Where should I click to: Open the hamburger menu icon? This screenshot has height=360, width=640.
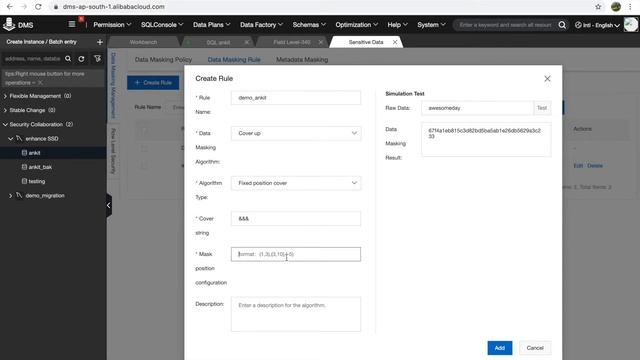(x=72, y=24)
